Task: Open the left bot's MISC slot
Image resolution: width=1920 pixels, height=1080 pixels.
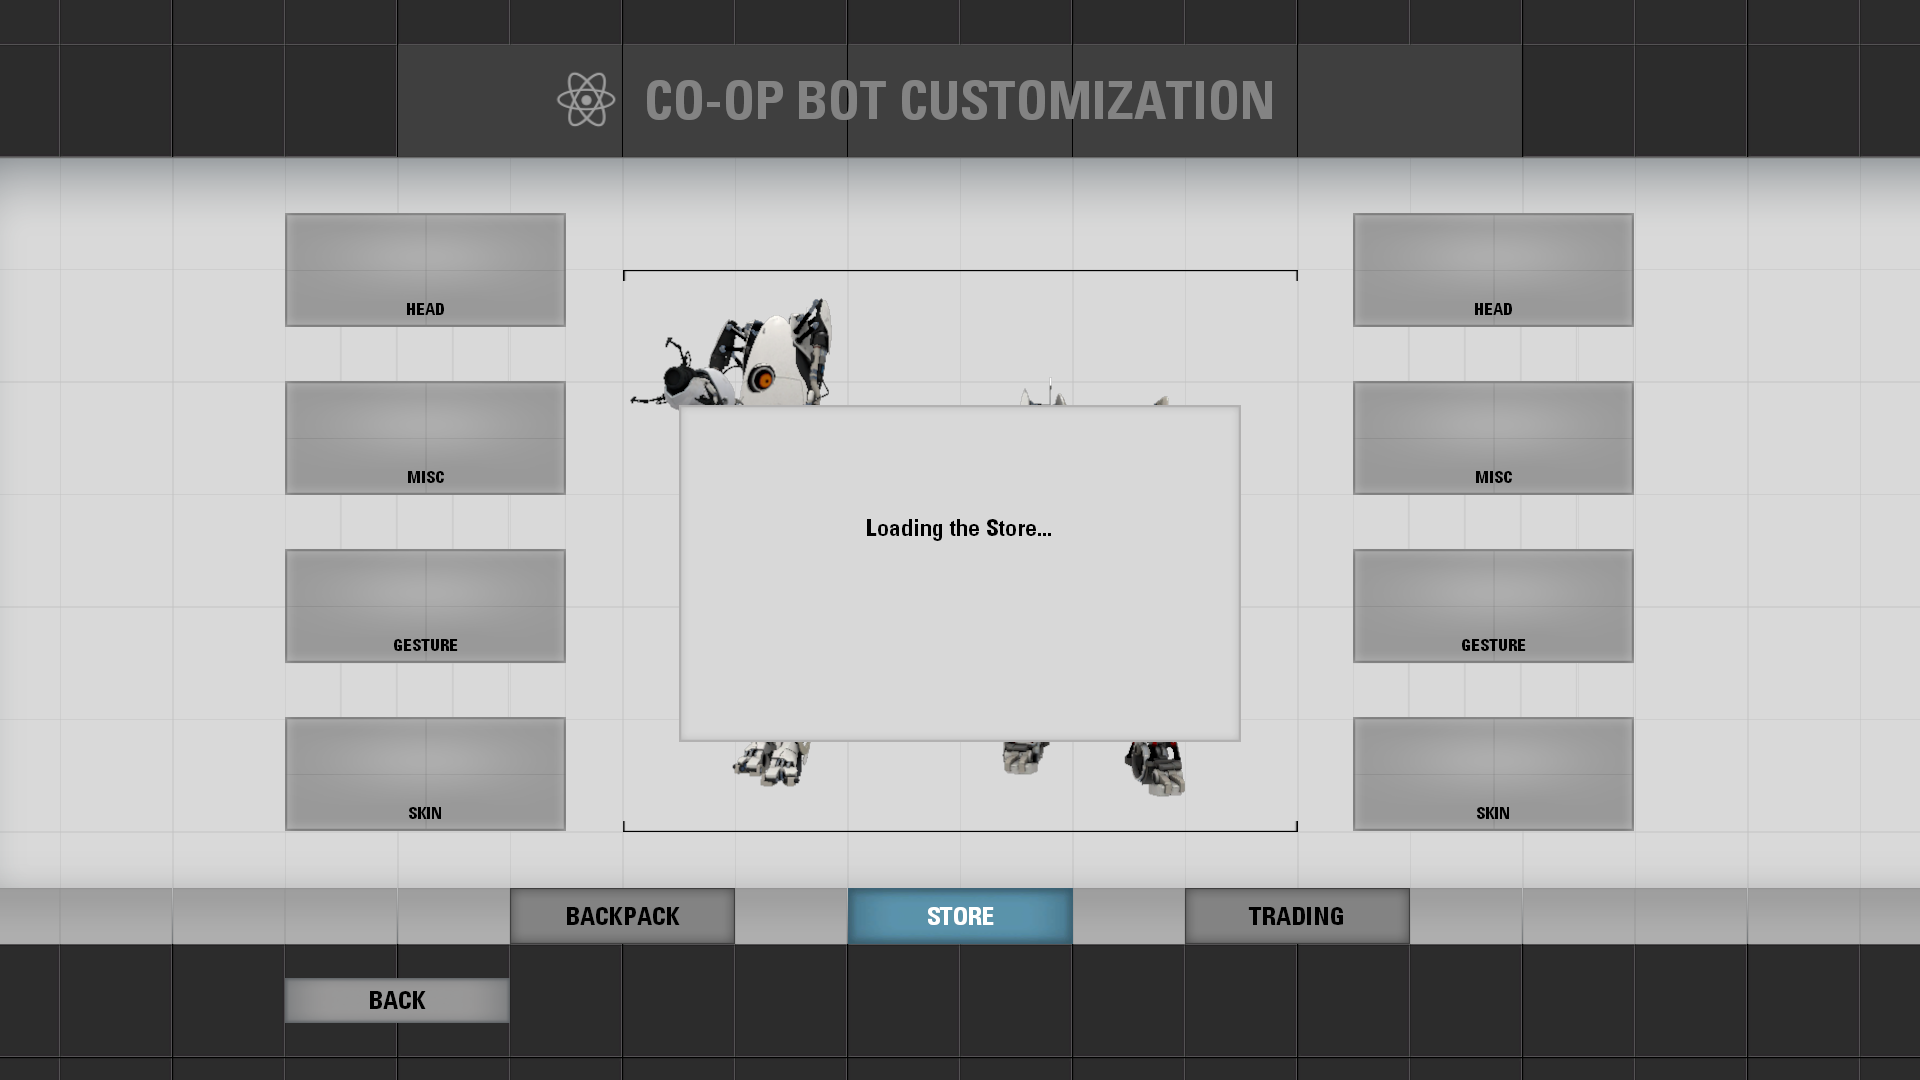Action: pyautogui.click(x=425, y=438)
